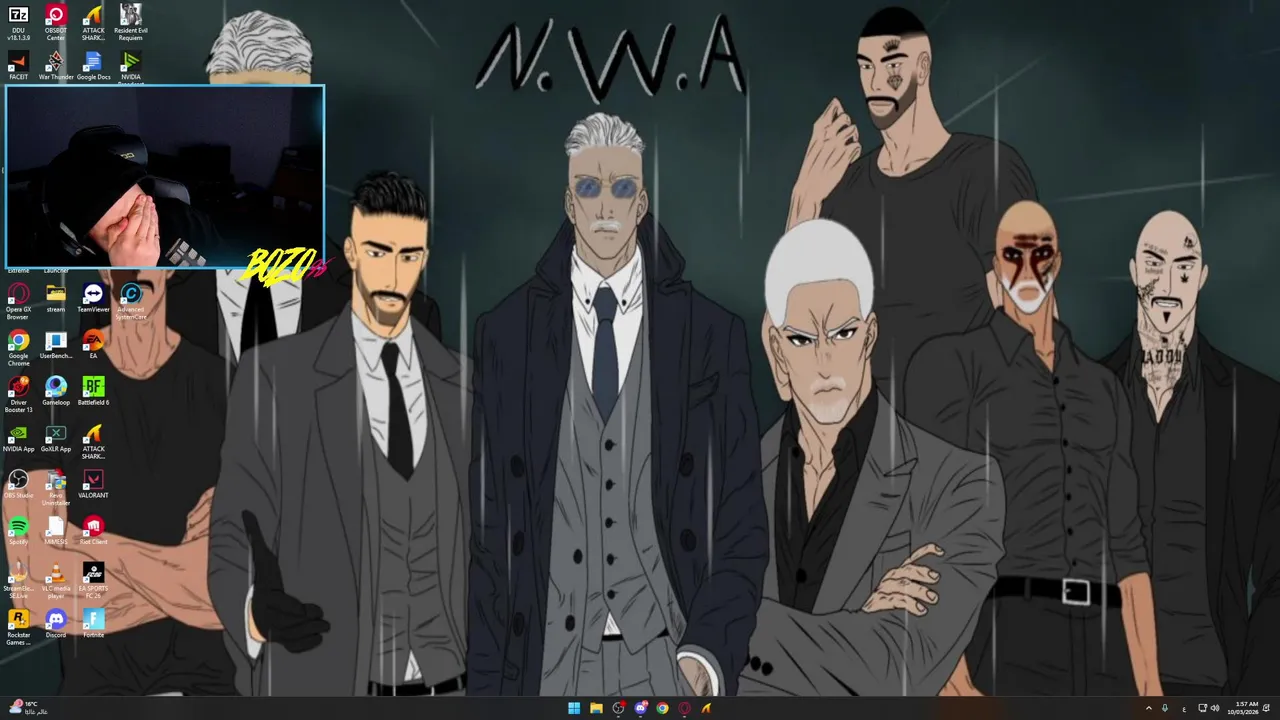Open the EA SPORTS FC 26 shortcut
The height and width of the screenshot is (720, 1280).
tap(93, 580)
